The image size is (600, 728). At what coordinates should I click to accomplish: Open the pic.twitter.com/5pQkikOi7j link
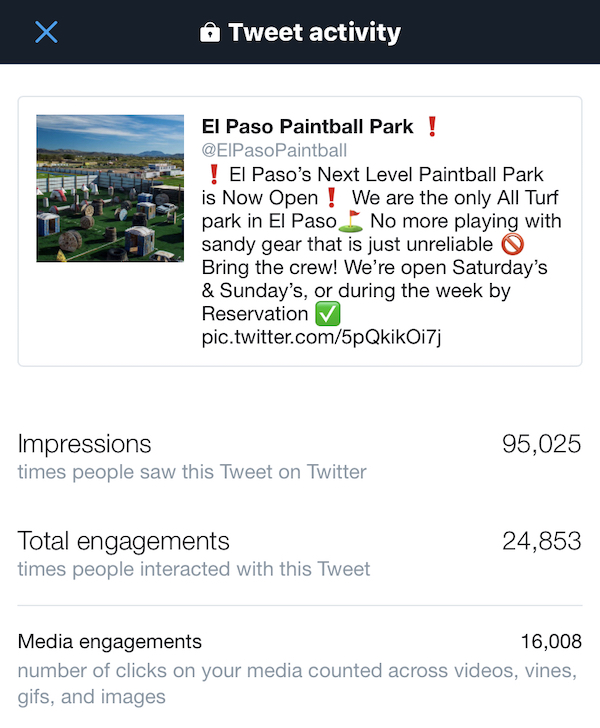(x=321, y=337)
